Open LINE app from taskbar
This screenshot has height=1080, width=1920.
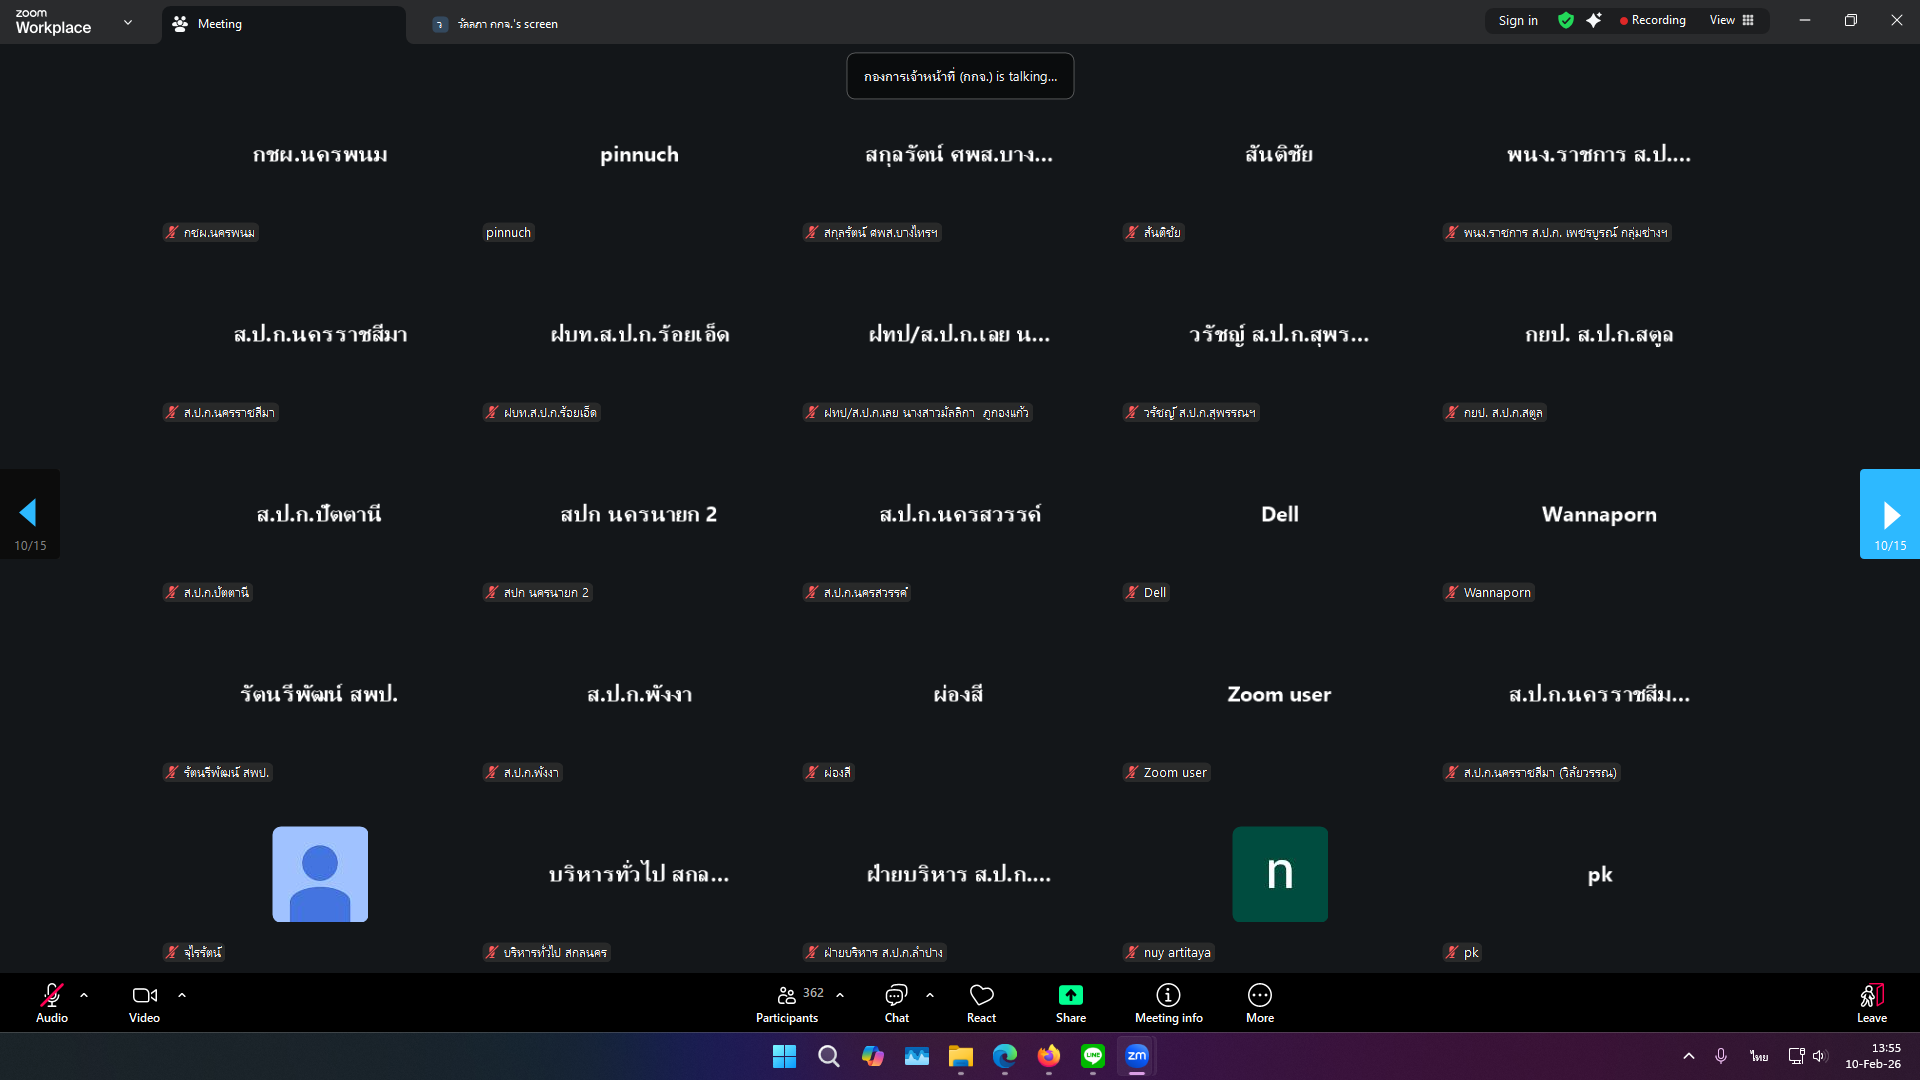[1092, 1056]
